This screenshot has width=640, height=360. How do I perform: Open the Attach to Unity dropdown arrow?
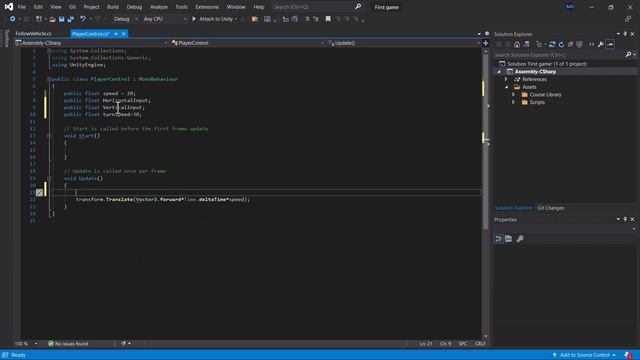(236, 19)
